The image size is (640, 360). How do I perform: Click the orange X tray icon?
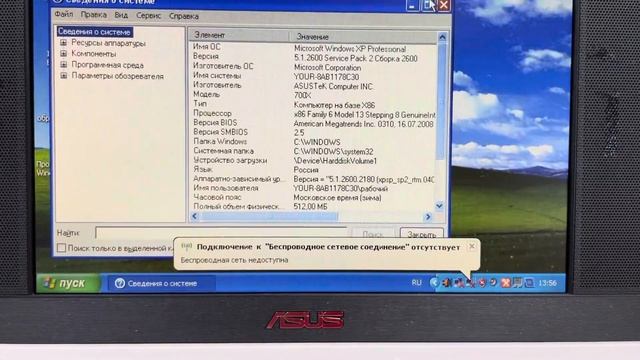tap(506, 282)
